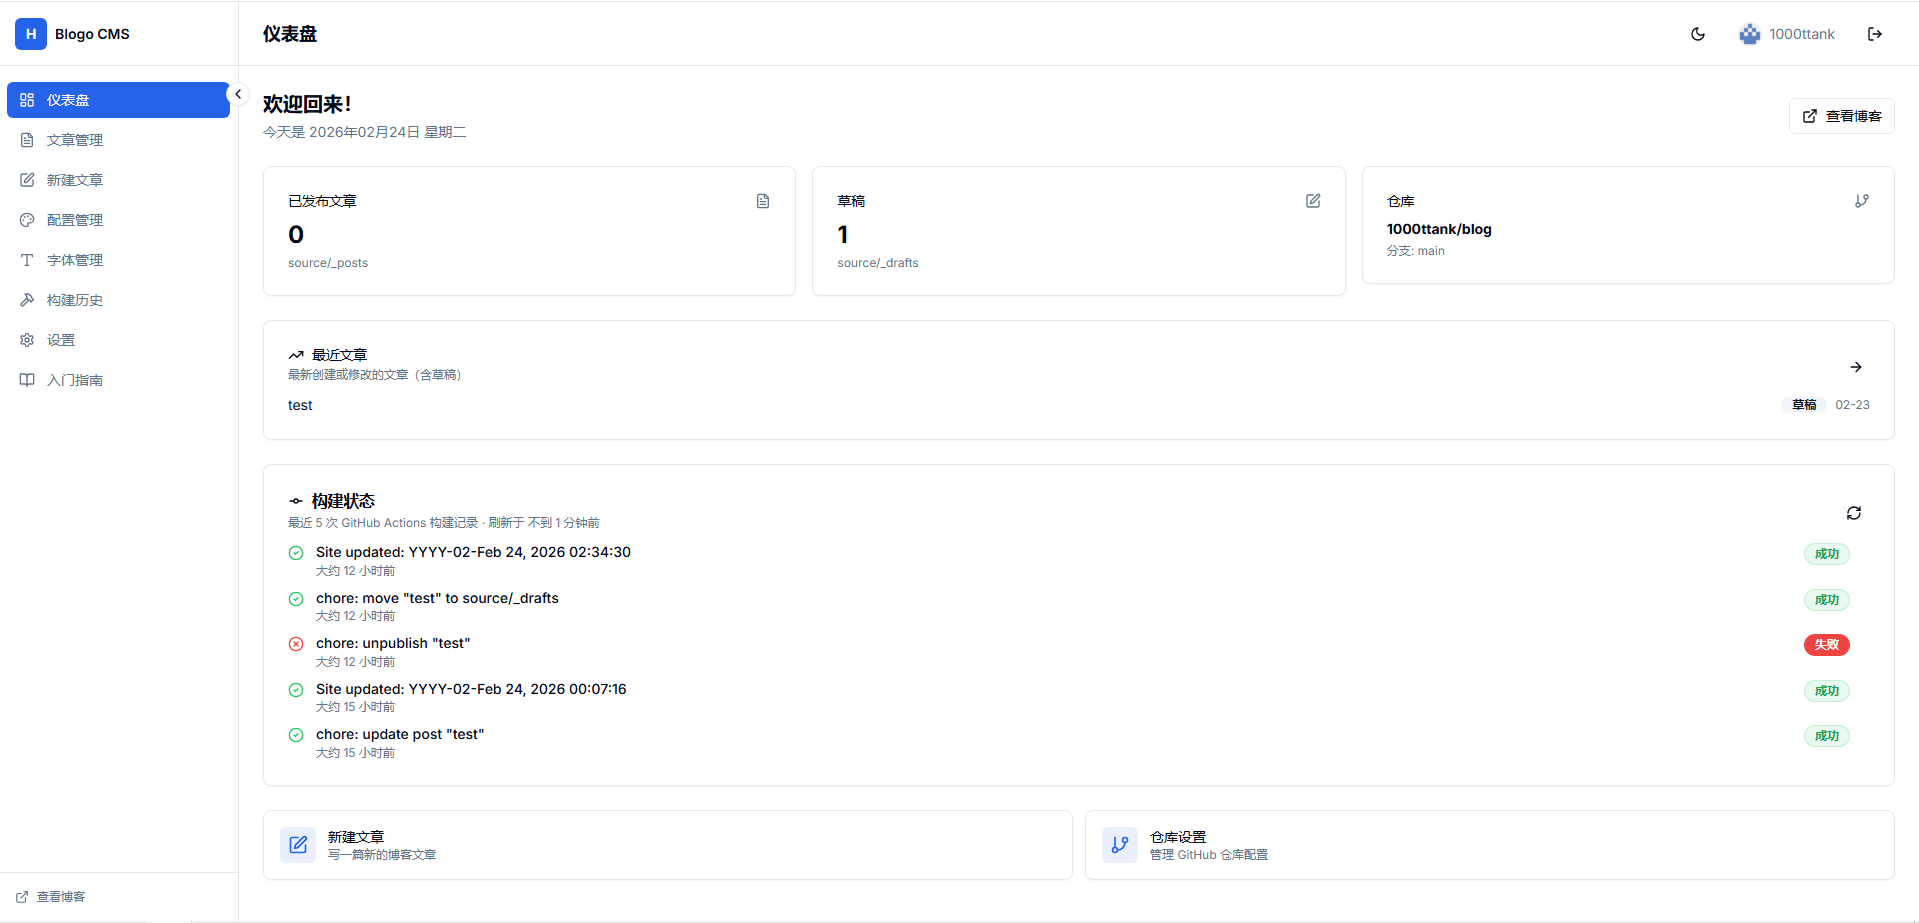
Task: Open the 1000ttank user avatar
Action: [1749, 33]
